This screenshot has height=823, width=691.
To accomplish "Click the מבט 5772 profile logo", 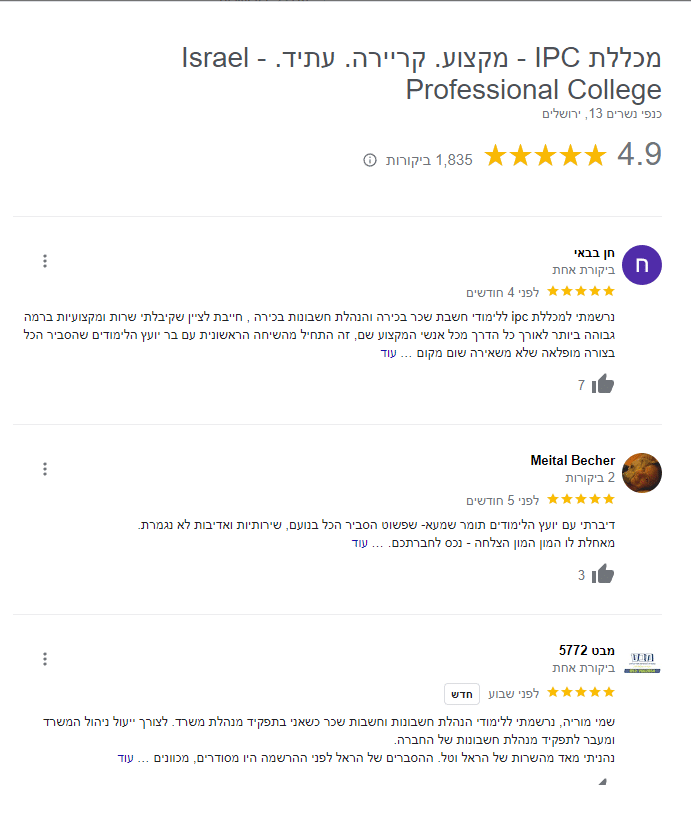I will pos(642,662).
